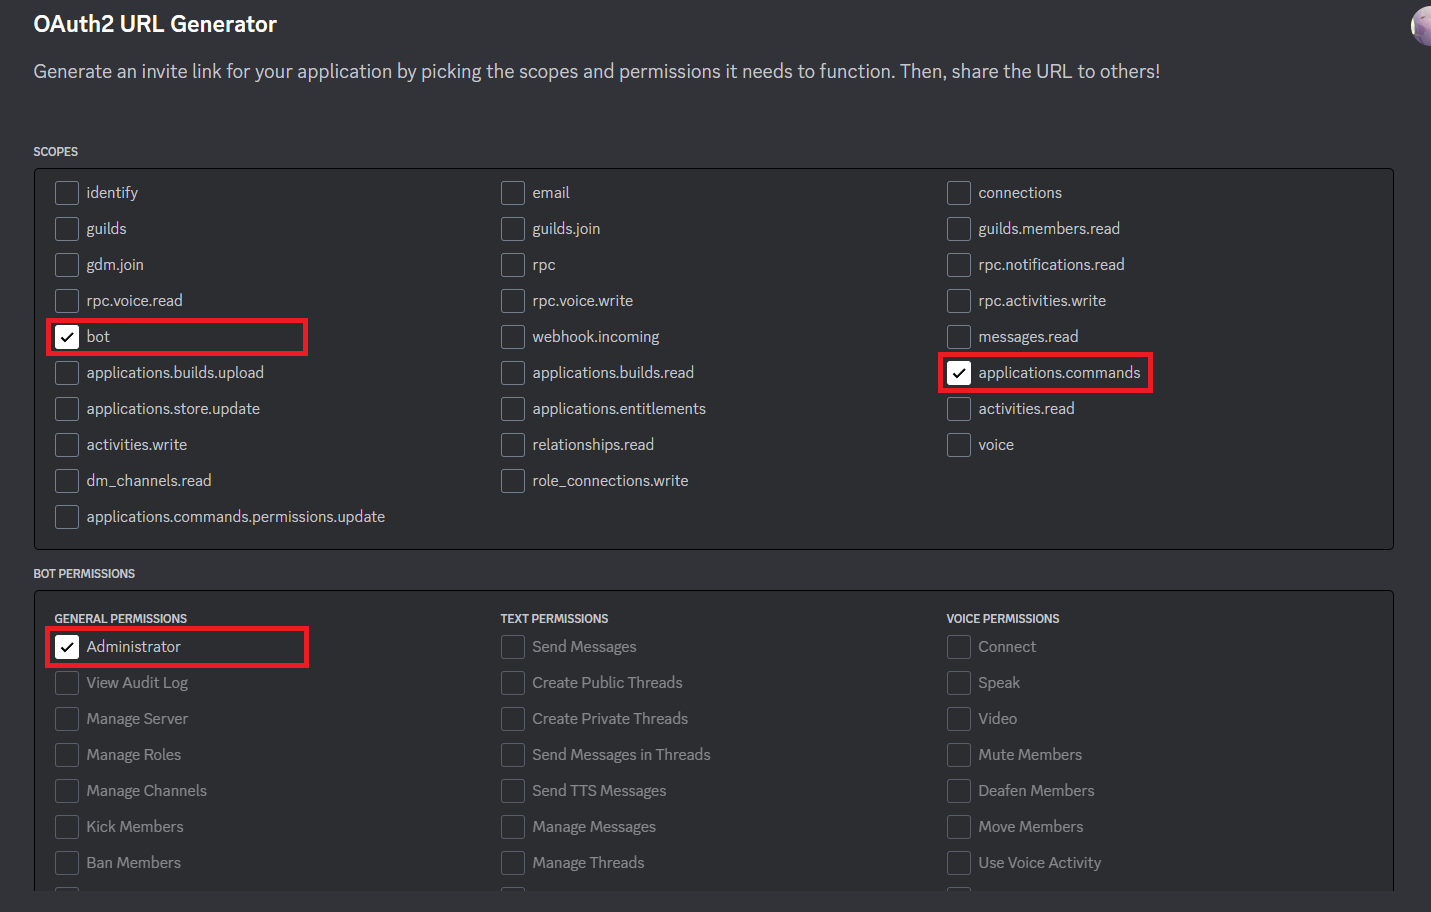Enable the rpc.voice.write scope

pyautogui.click(x=513, y=301)
